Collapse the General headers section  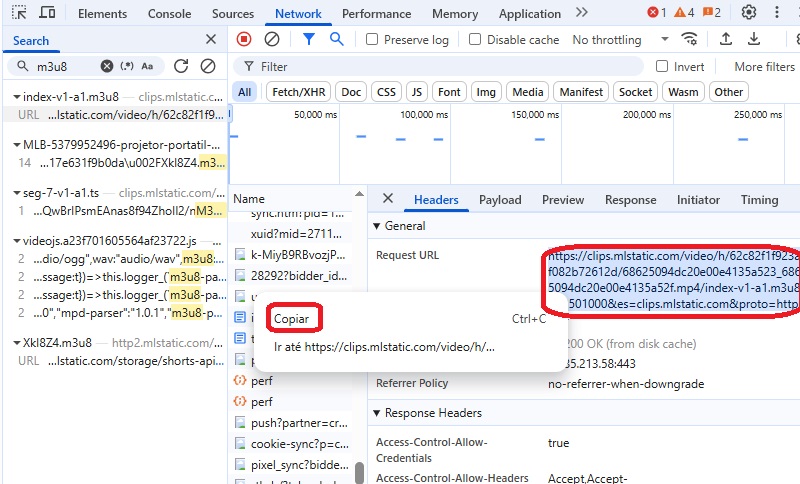[377, 226]
